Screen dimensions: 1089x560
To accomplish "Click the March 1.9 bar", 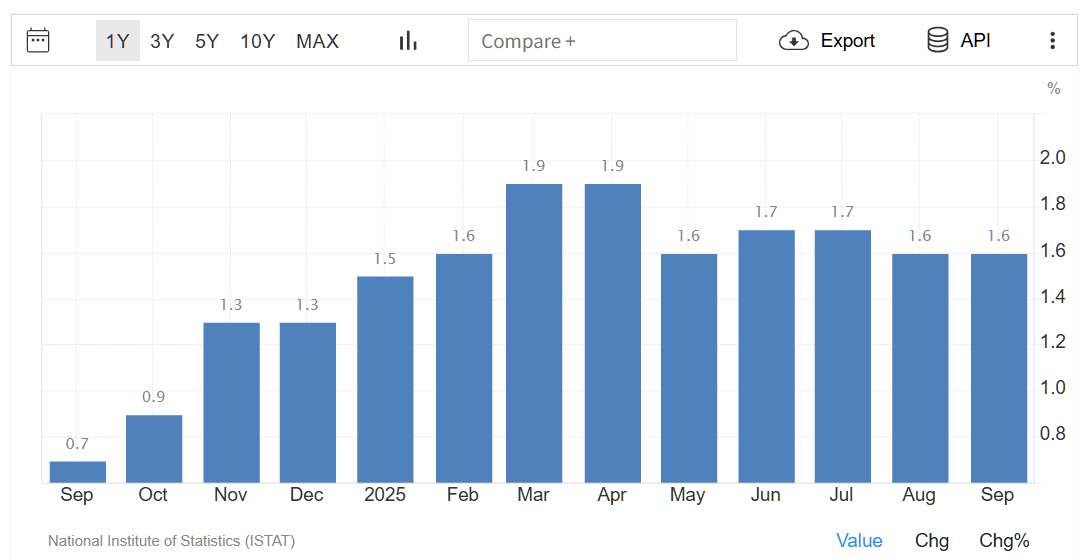I will click(534, 333).
